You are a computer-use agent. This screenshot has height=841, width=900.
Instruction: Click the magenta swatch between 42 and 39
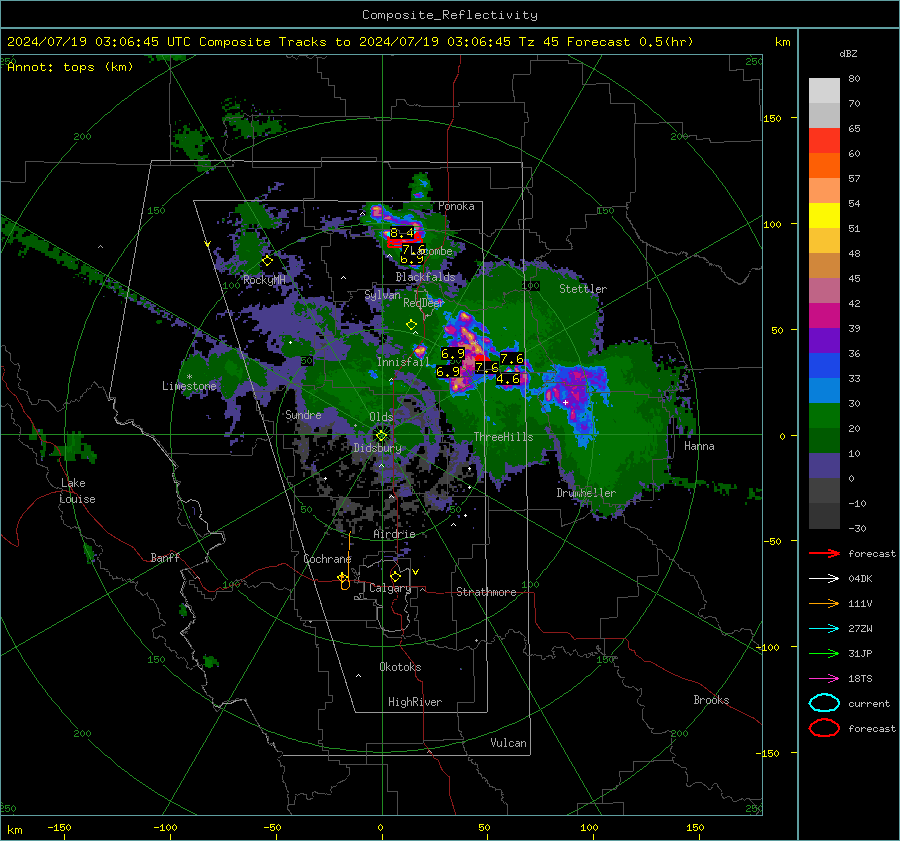(x=824, y=316)
